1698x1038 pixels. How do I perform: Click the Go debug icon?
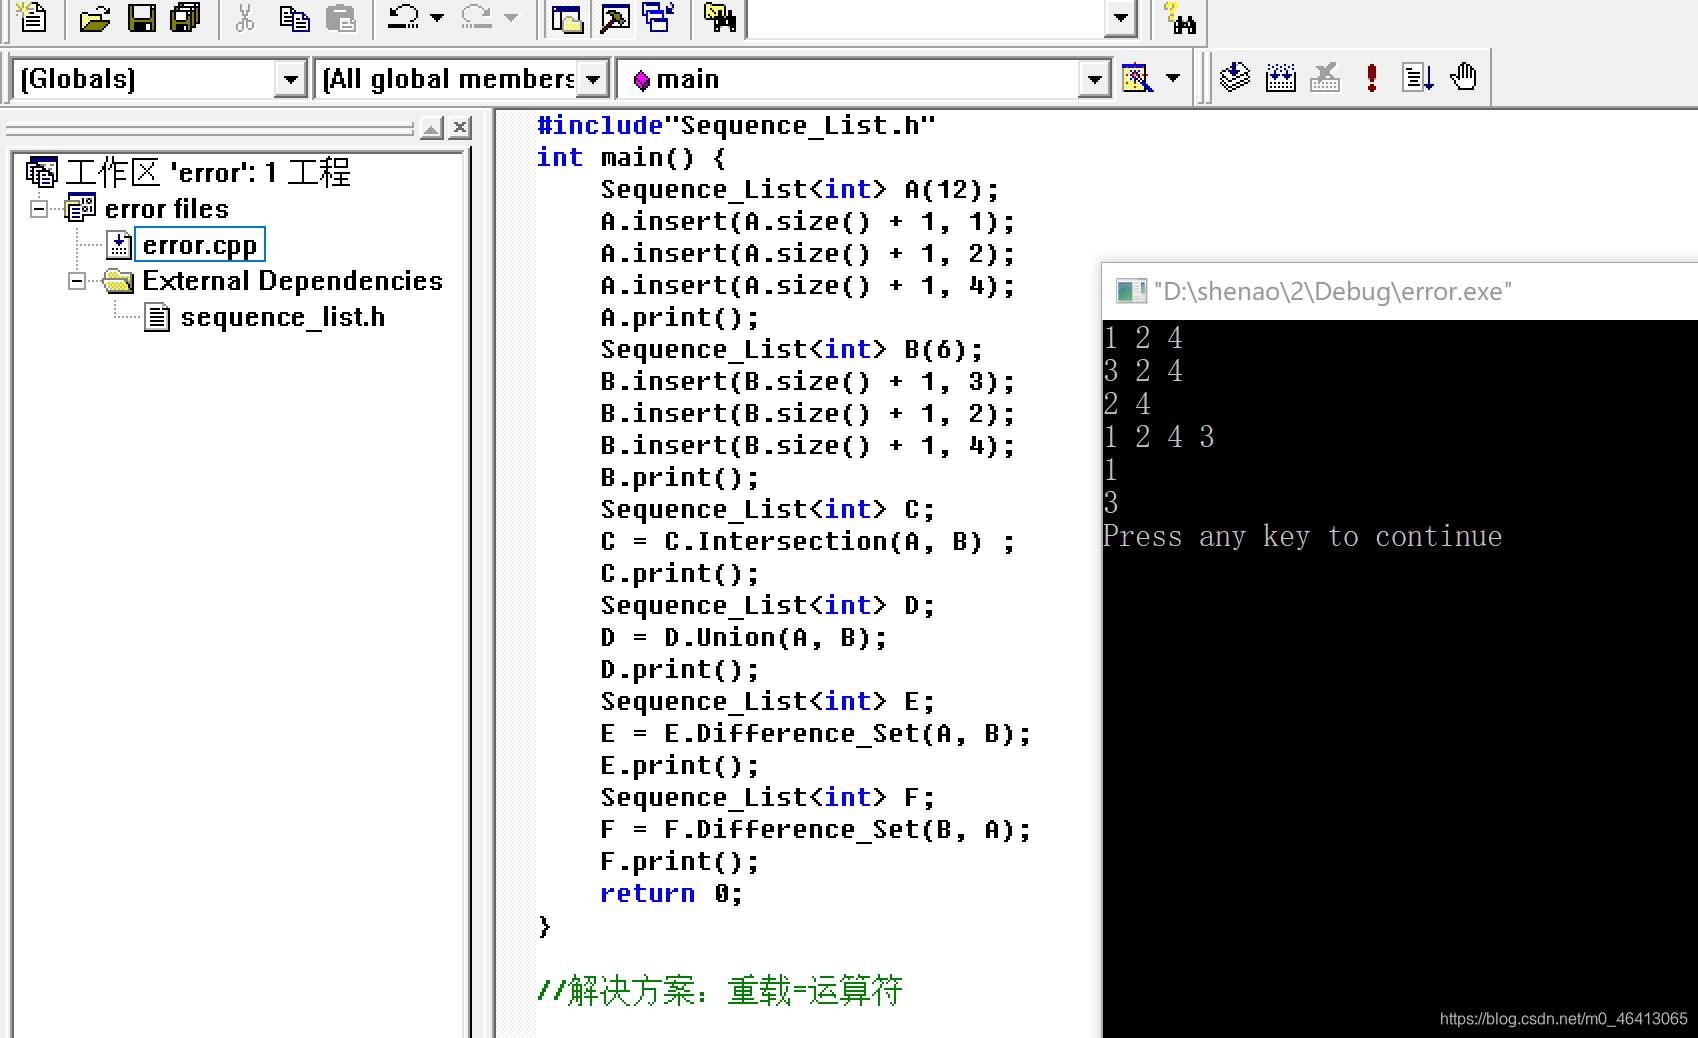pos(1418,77)
